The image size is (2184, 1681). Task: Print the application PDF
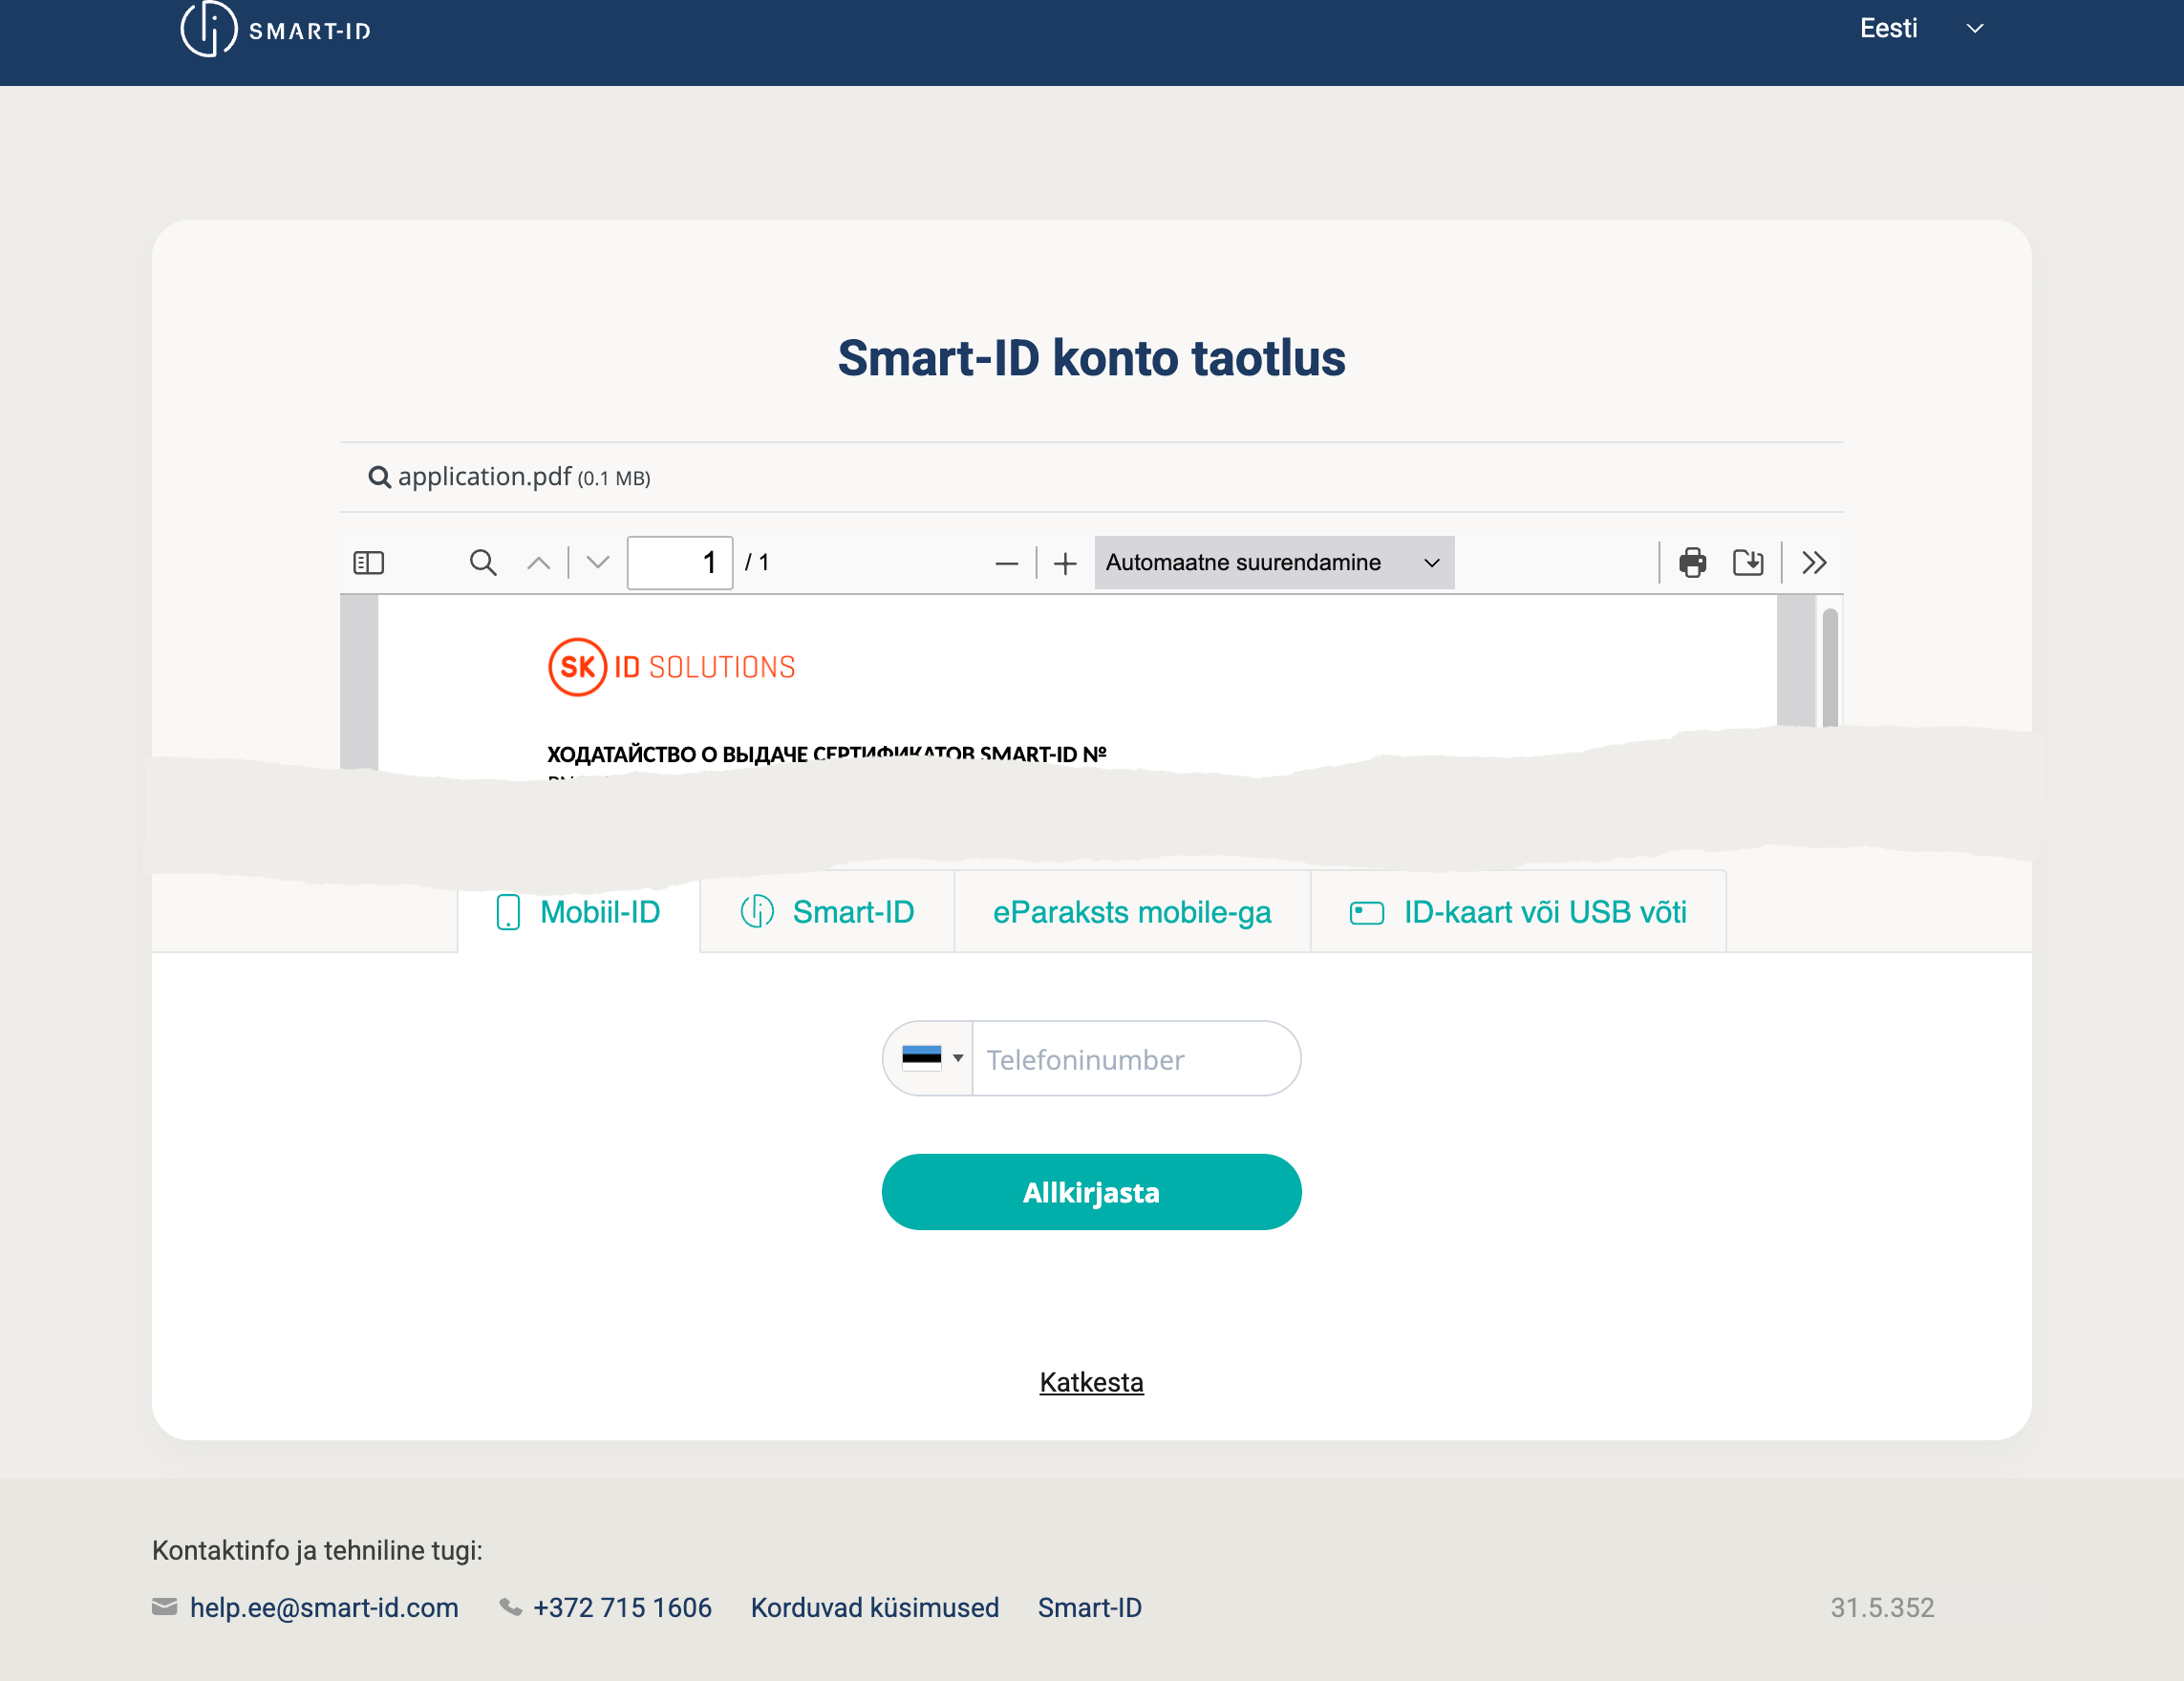pyautogui.click(x=1692, y=563)
